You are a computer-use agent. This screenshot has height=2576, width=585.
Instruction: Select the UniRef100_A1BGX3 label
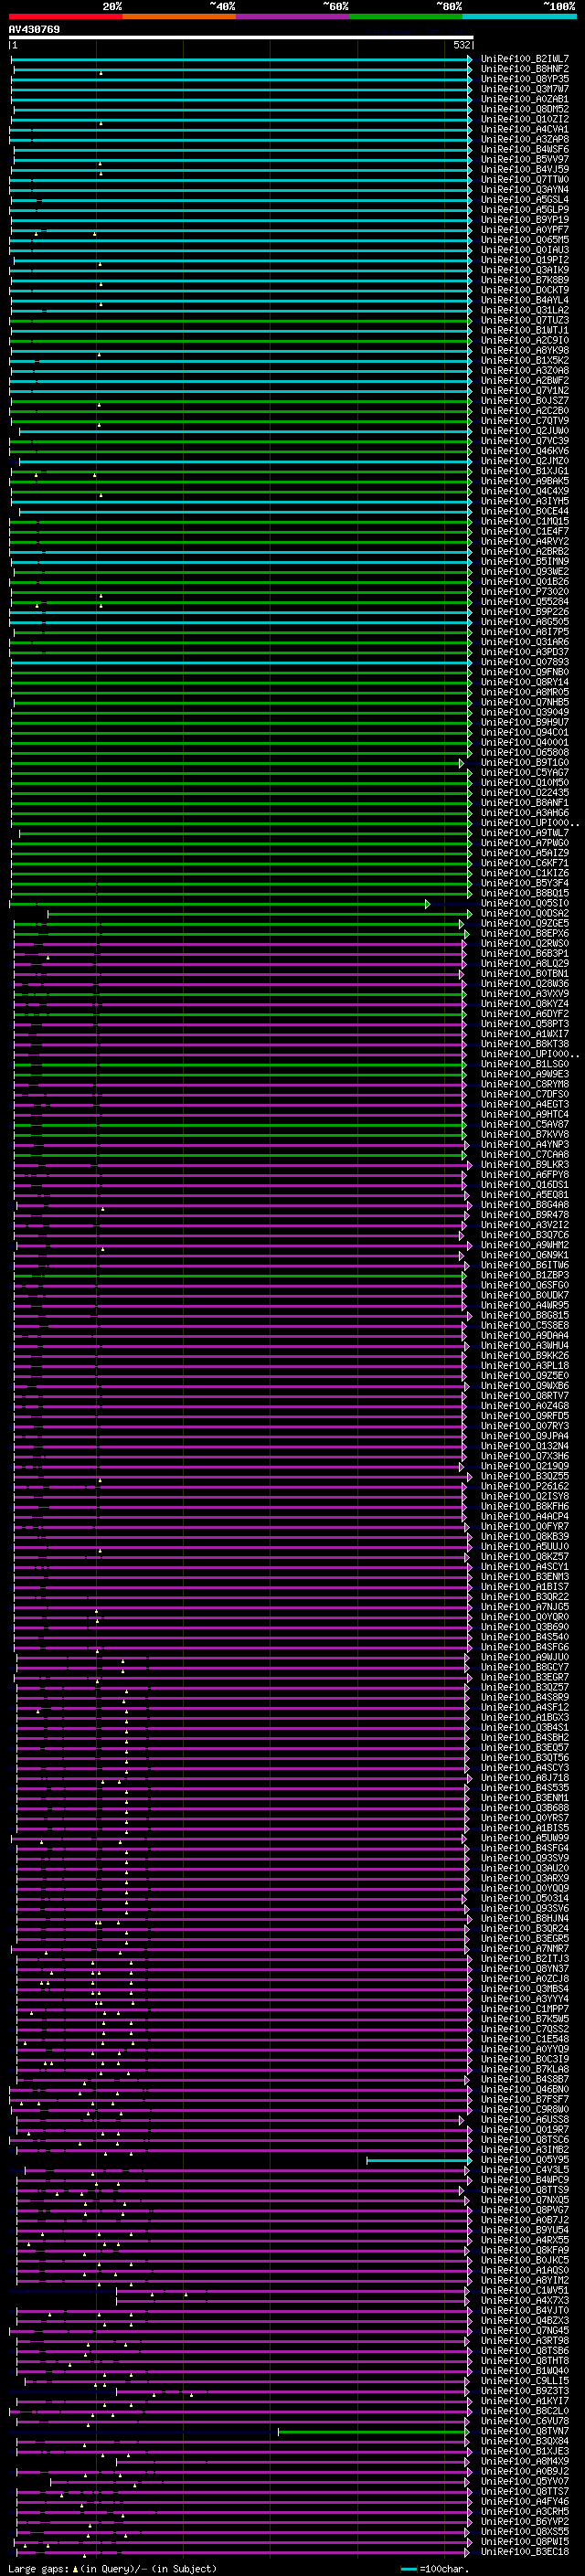point(525,1717)
